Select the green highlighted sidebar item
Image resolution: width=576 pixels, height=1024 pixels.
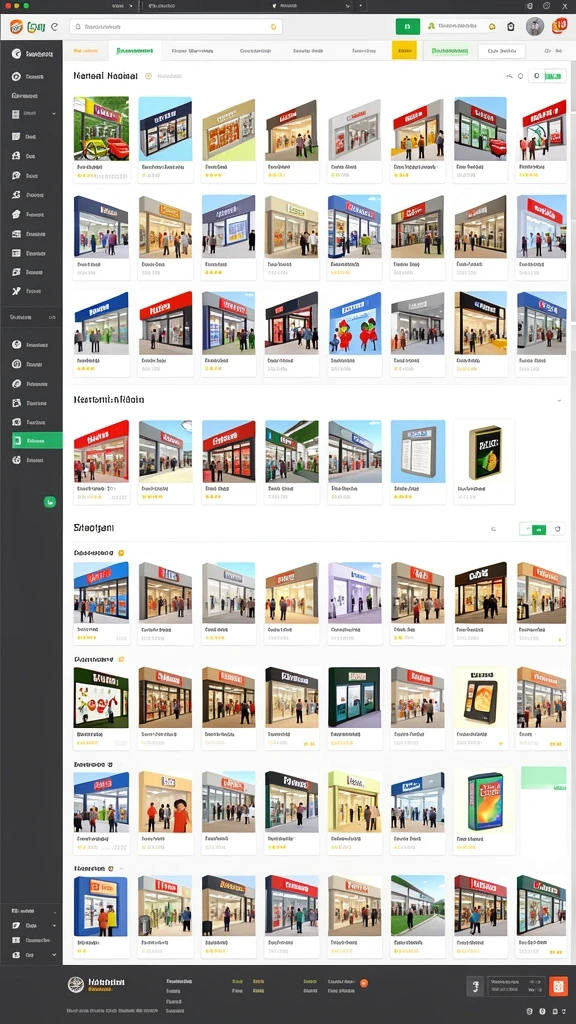tap(37, 441)
